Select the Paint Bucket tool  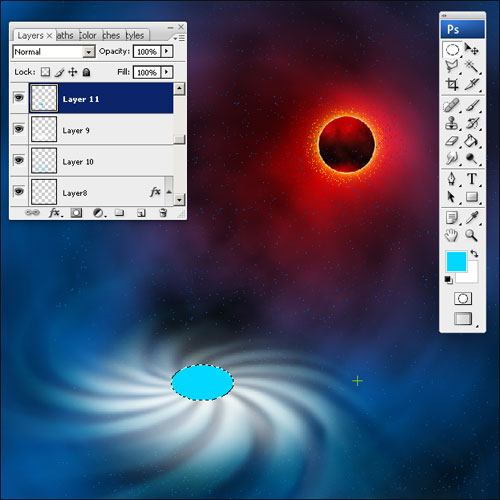[x=472, y=141]
